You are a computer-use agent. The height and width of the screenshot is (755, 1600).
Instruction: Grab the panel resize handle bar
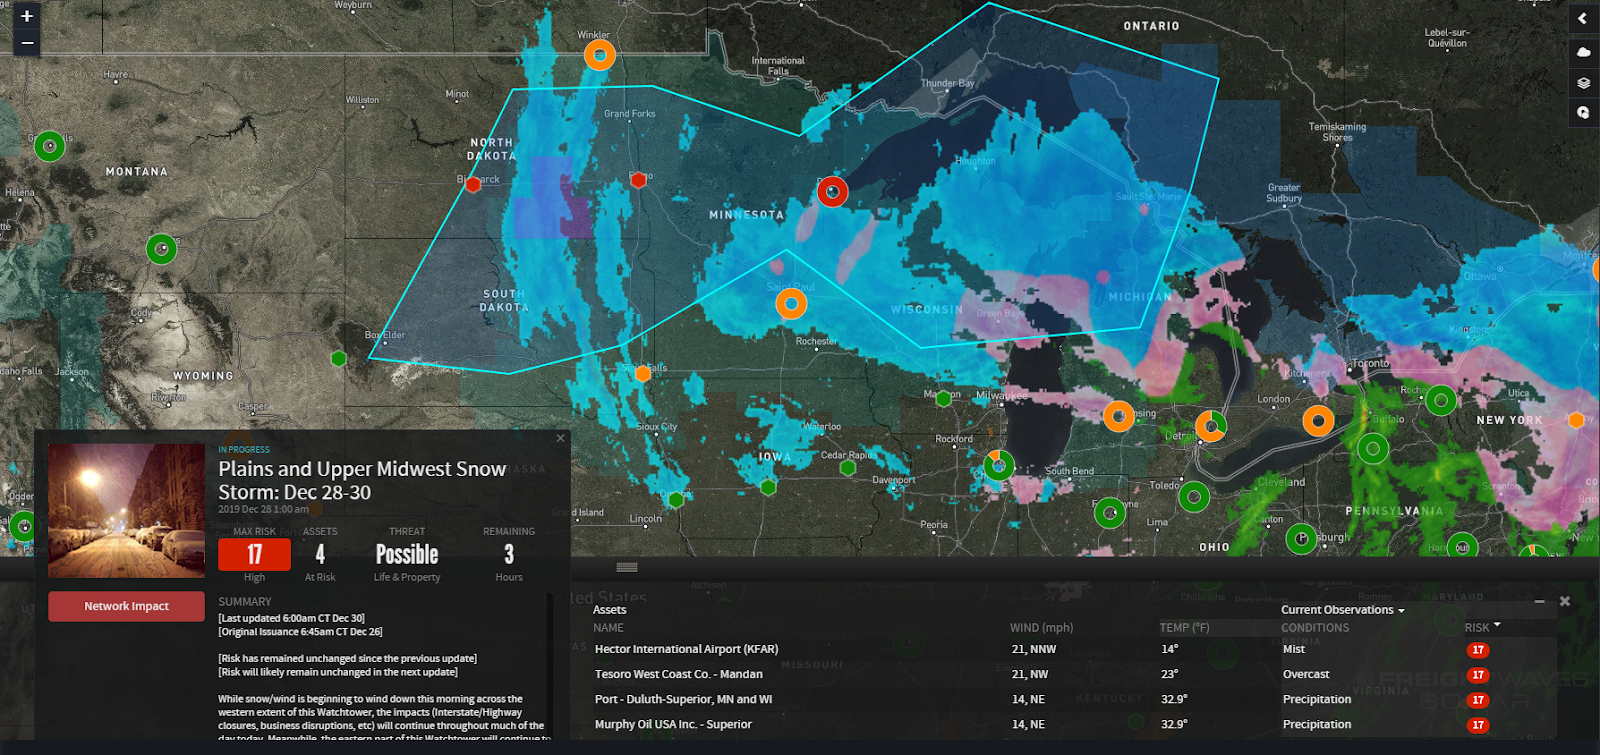click(627, 567)
